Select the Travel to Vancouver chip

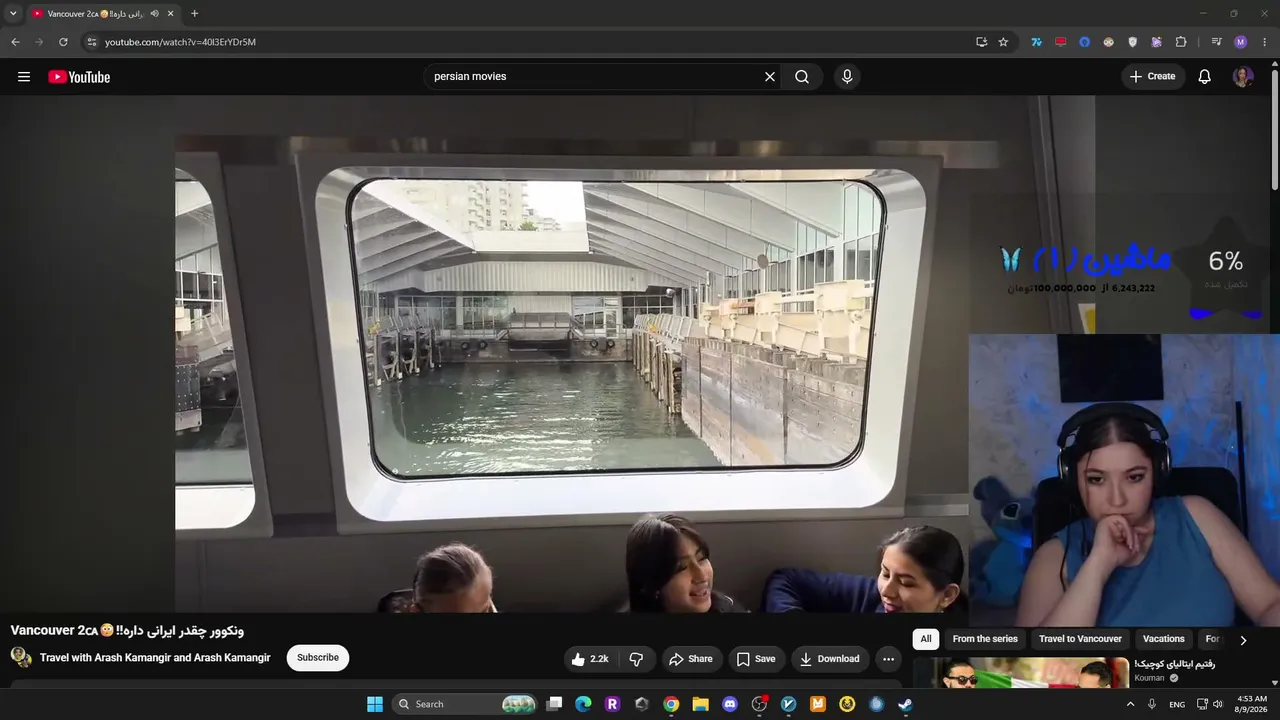point(1080,639)
